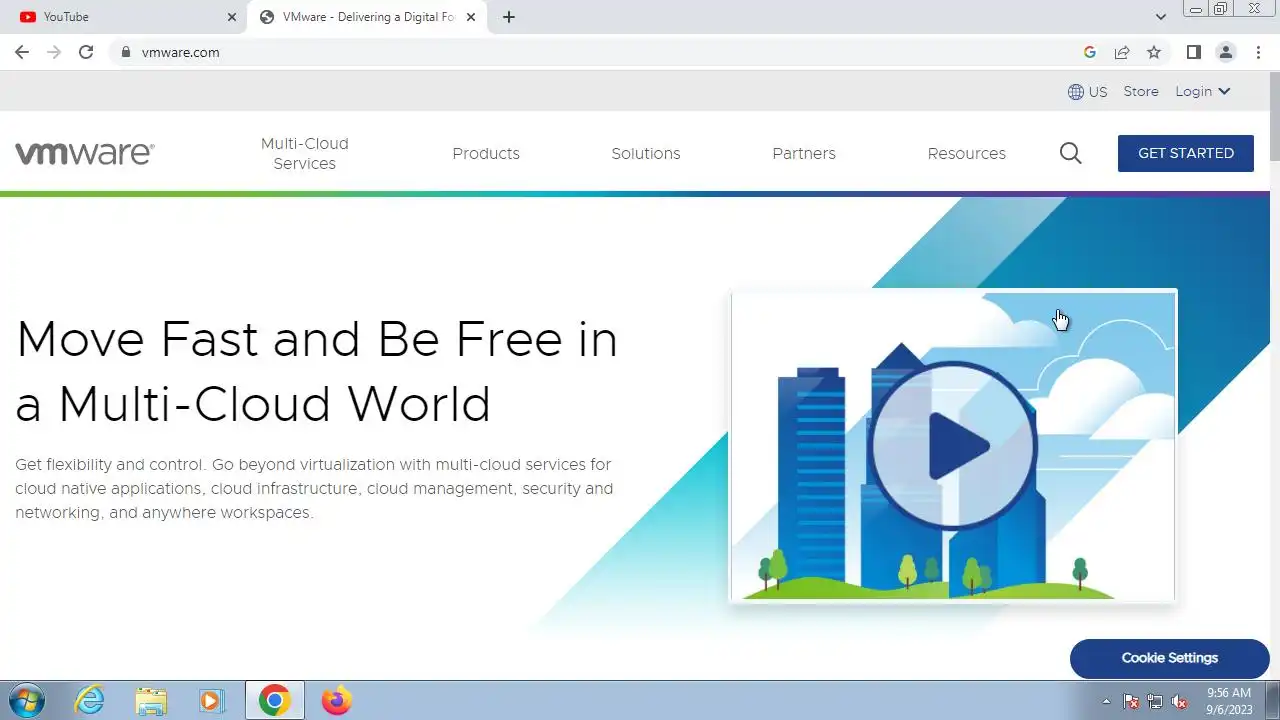Click the Action Center flag icon
1280x720 pixels.
pyautogui.click(x=1131, y=701)
